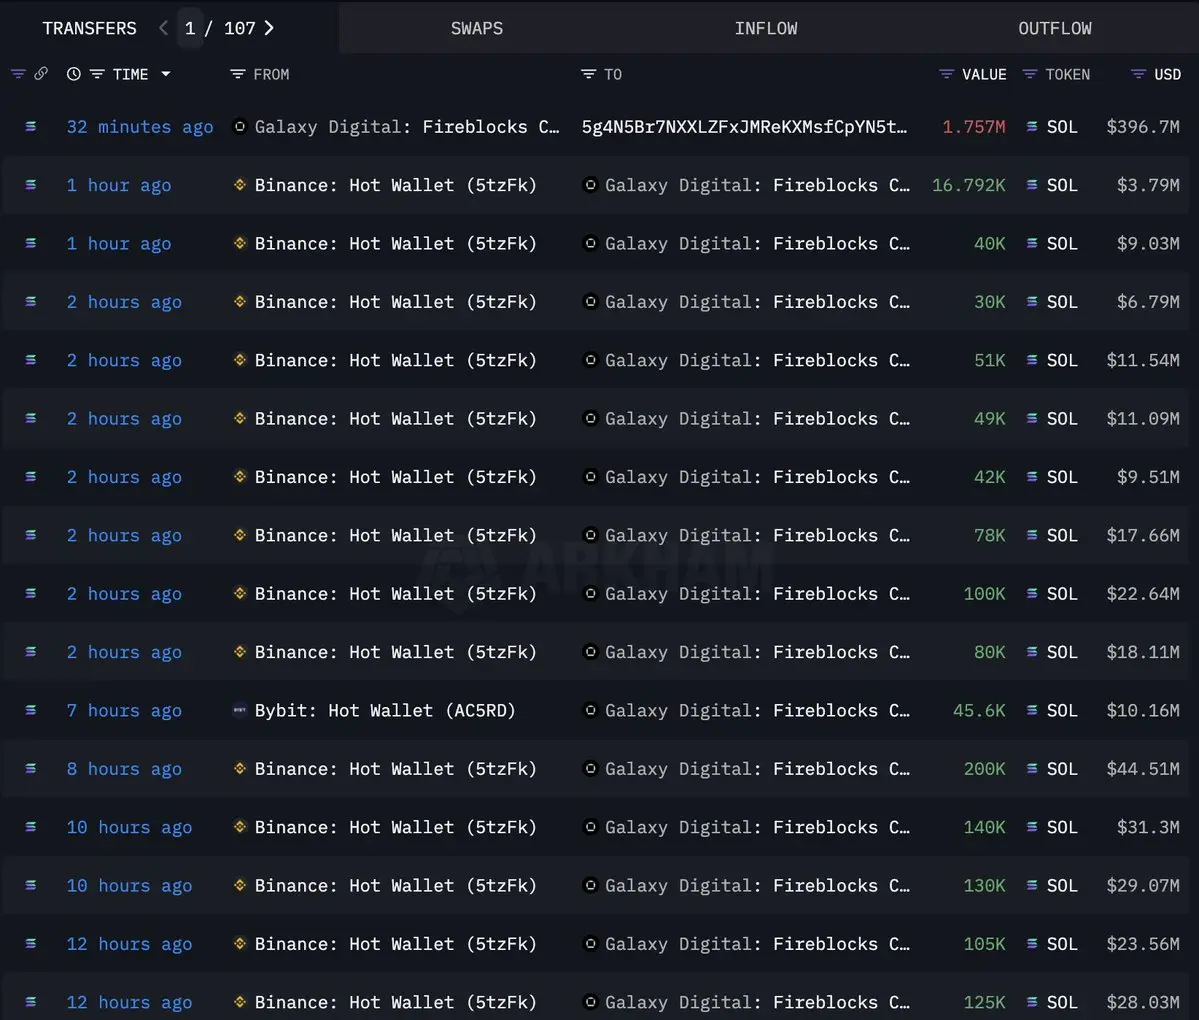Open Binance Hot Wallet in $3.79M row
Screen dimensions: 1199x1020
point(395,185)
